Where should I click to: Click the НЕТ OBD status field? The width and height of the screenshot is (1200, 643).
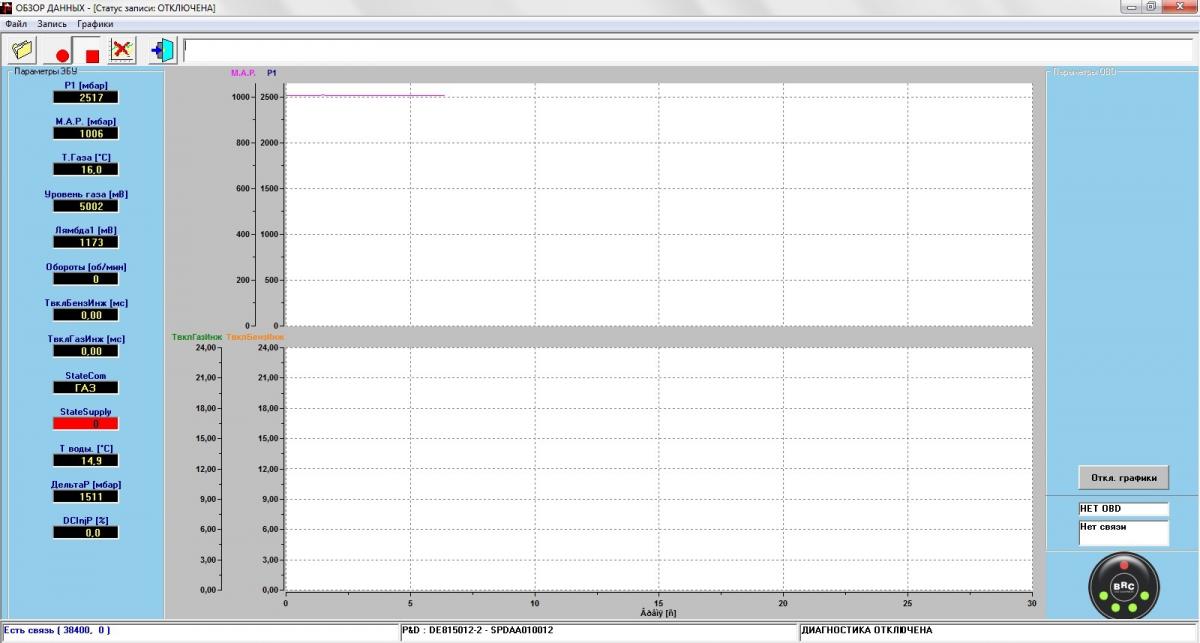(x=1123, y=509)
